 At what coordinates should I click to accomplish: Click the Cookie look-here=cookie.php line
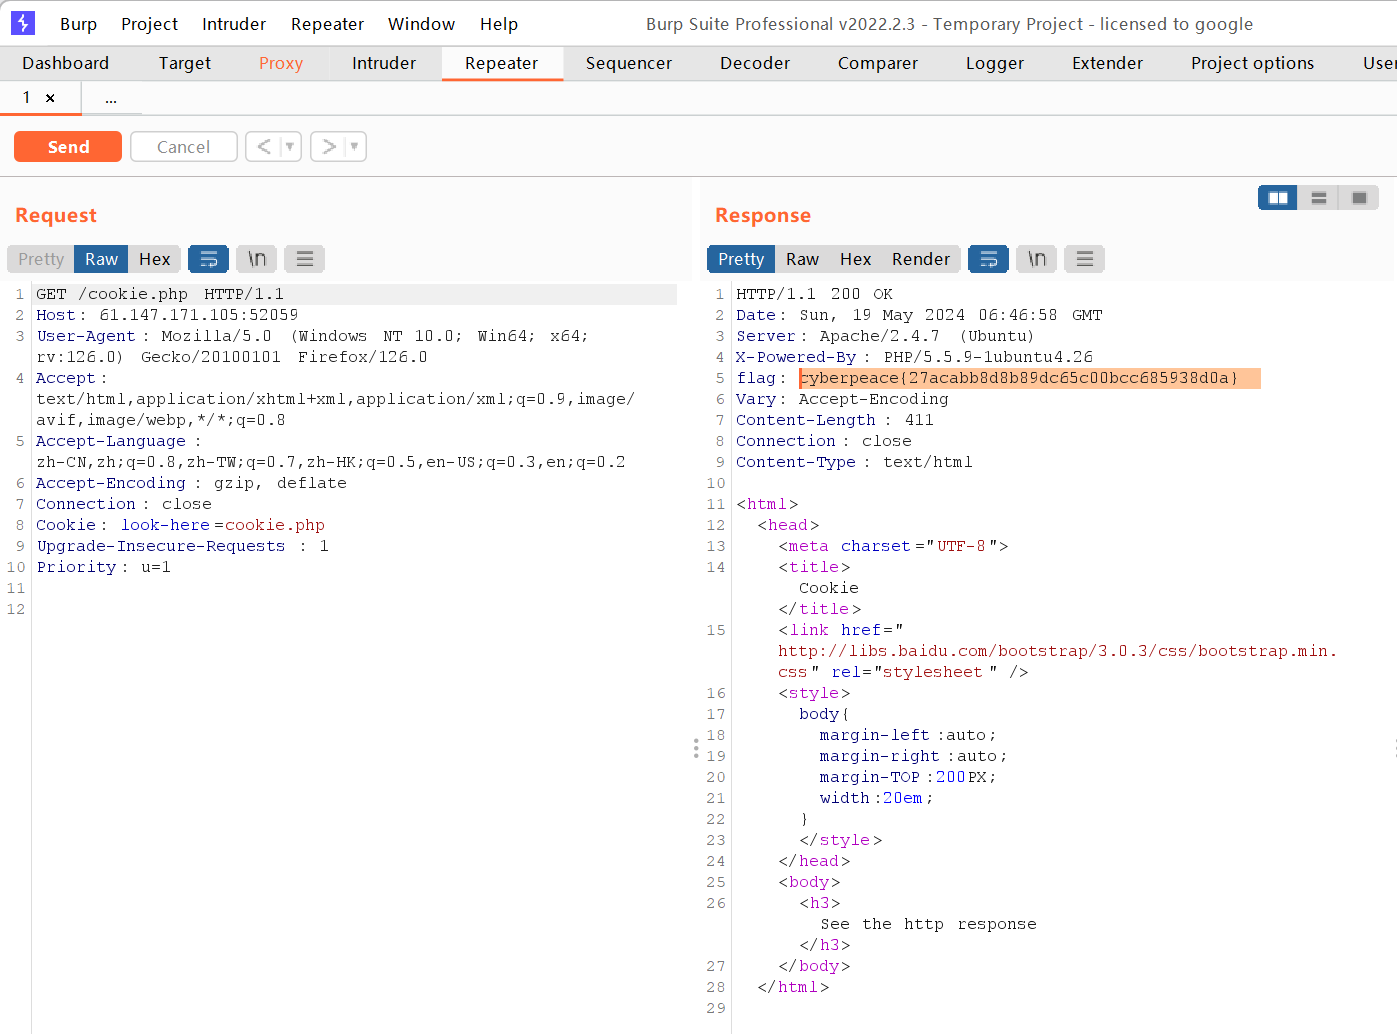181,525
